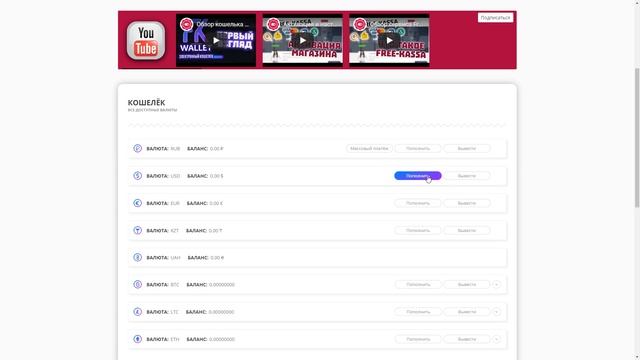Click Вывести in the ETH row
Screen dimensions: 640x360
[467, 339]
